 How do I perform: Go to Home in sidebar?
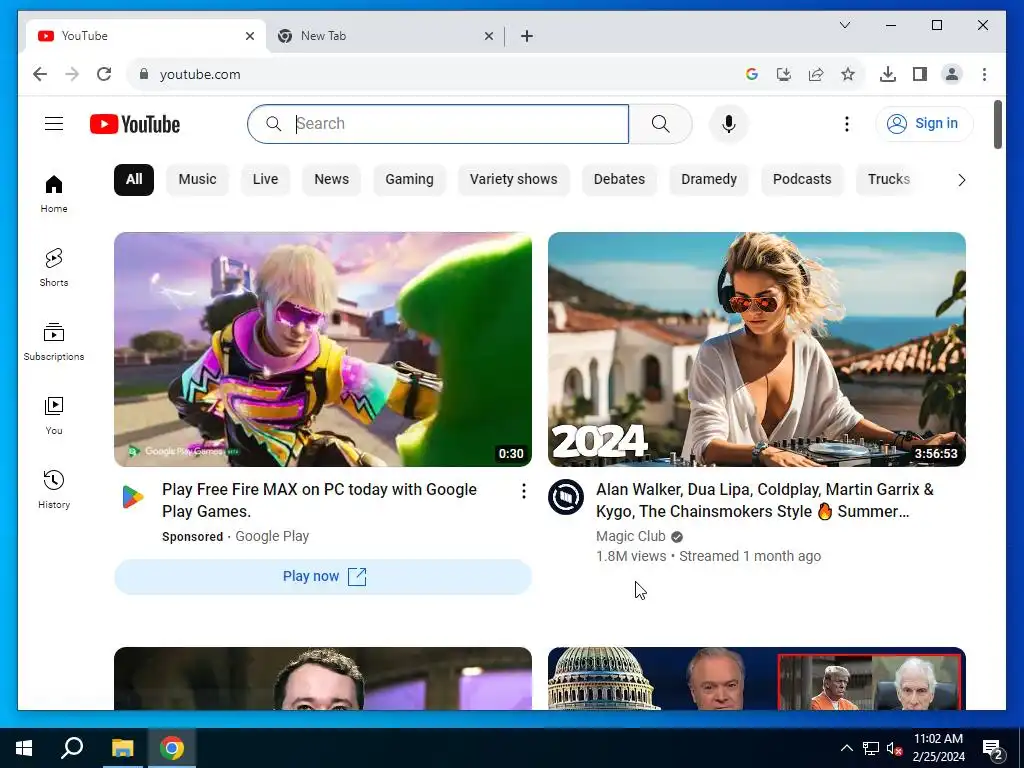[54, 194]
